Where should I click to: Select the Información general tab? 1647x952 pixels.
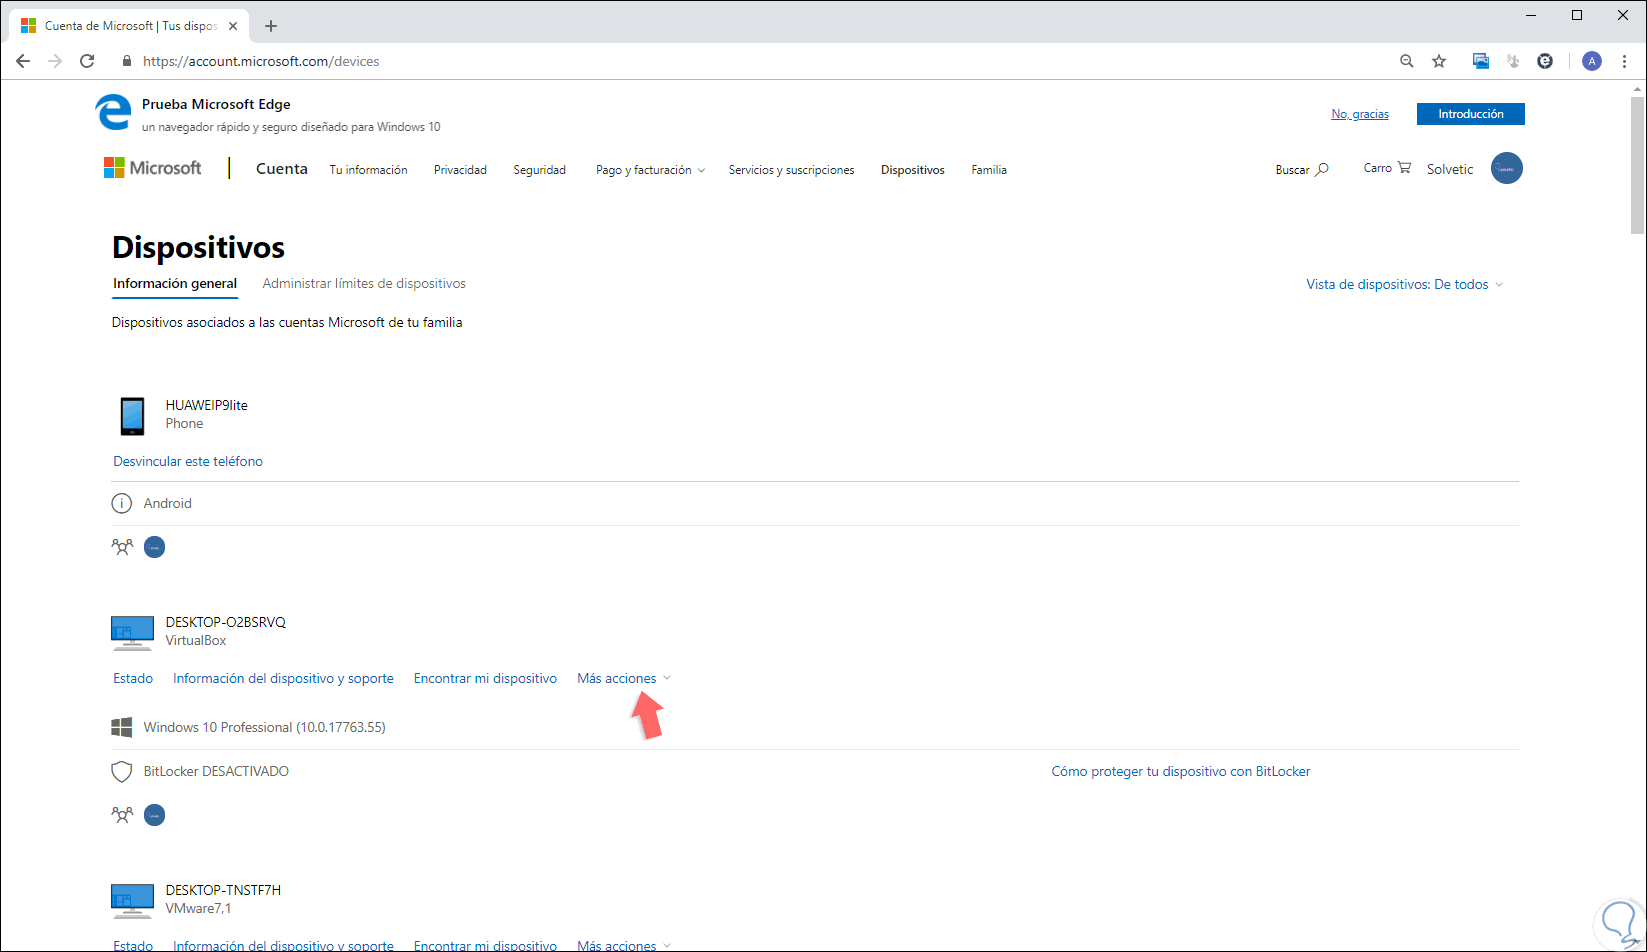point(175,284)
